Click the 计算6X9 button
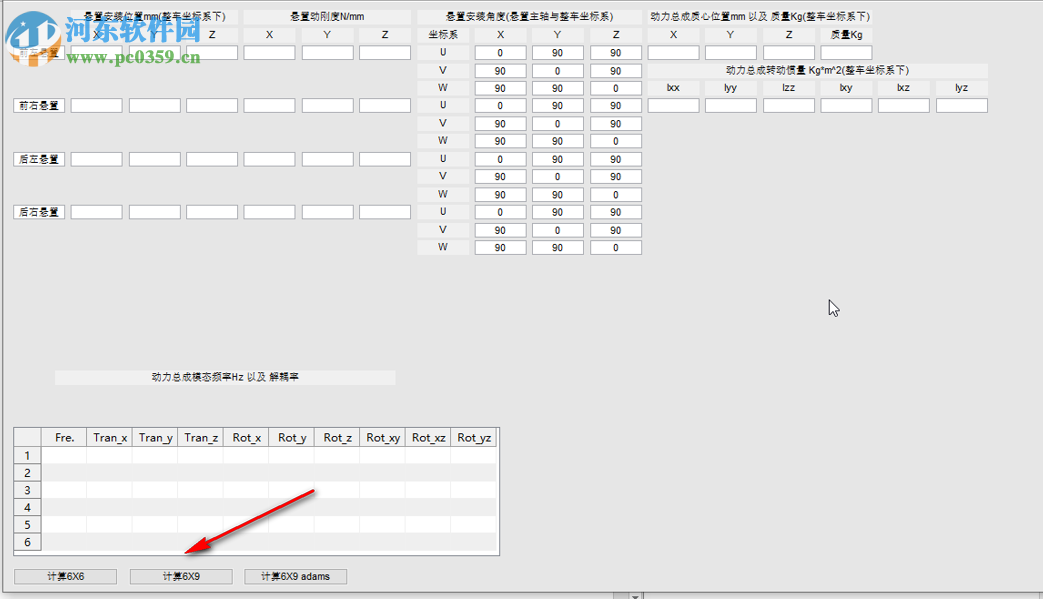The height and width of the screenshot is (616, 1043). click(181, 576)
